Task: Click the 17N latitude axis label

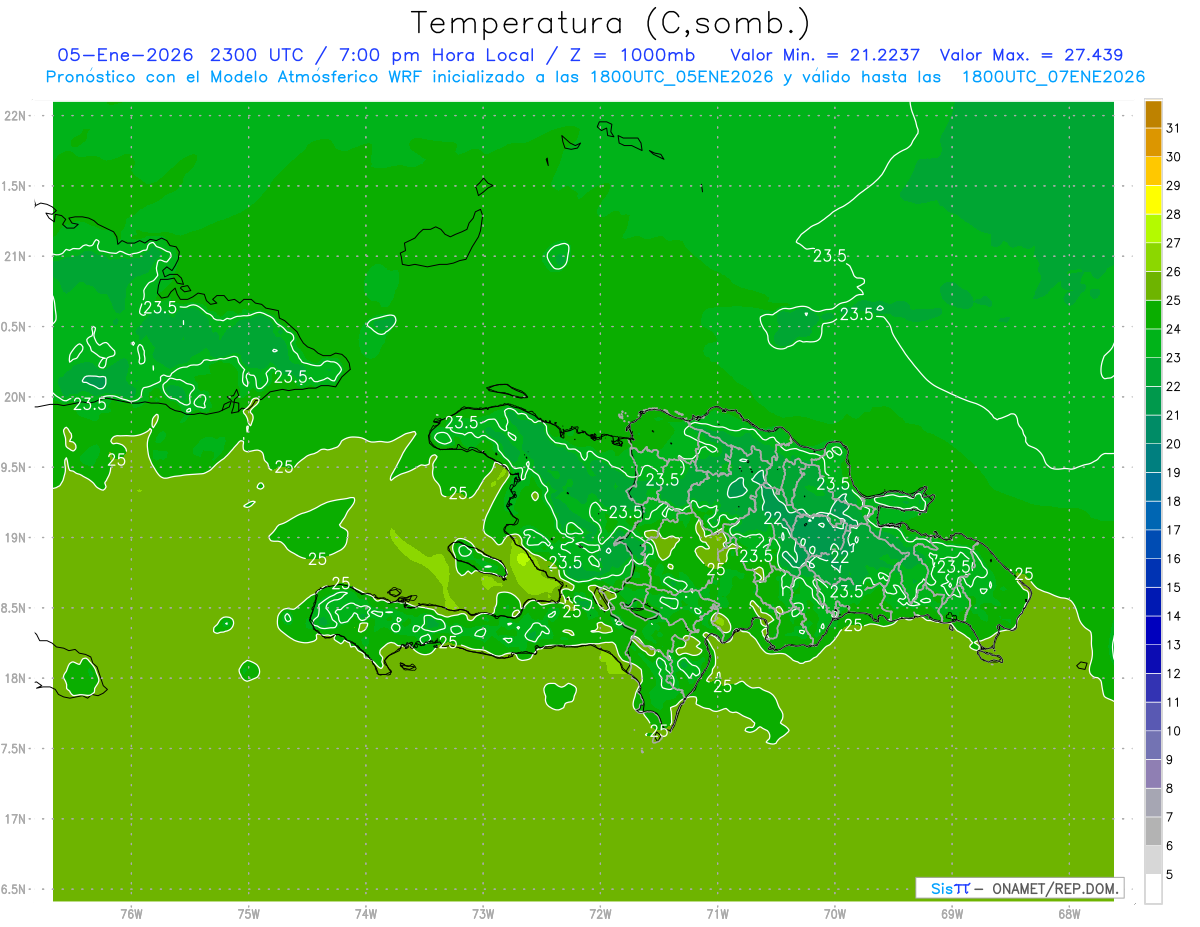Action: tap(15, 820)
